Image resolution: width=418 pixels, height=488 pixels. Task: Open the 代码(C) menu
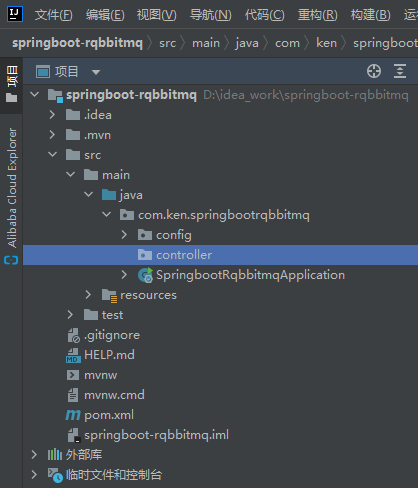tap(265, 15)
